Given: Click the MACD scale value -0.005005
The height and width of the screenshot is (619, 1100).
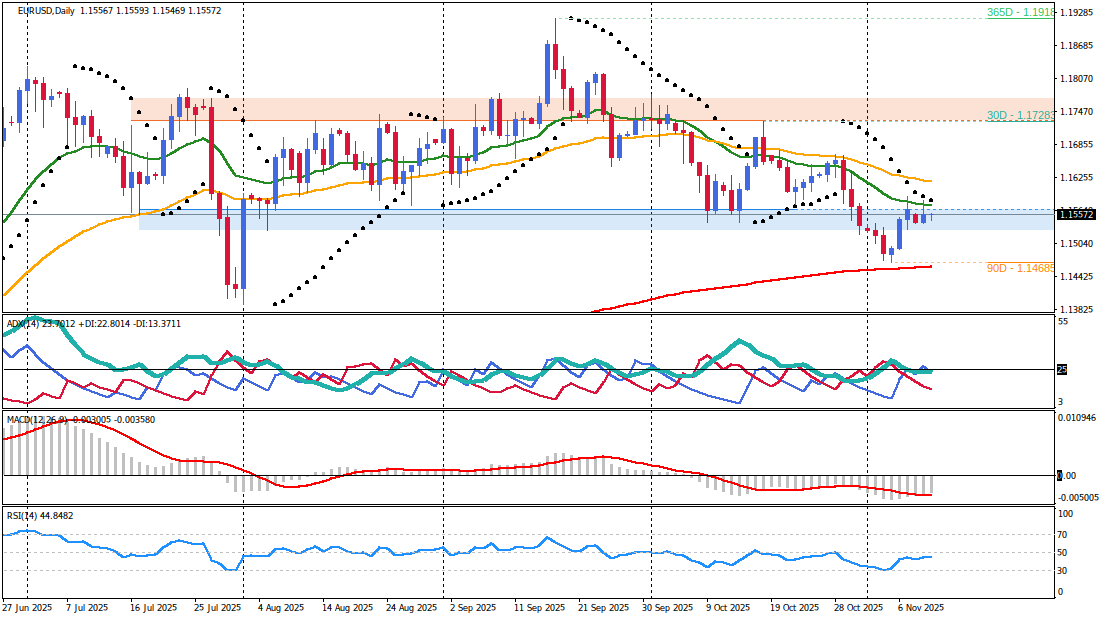Looking at the screenshot, I should 1079,498.
